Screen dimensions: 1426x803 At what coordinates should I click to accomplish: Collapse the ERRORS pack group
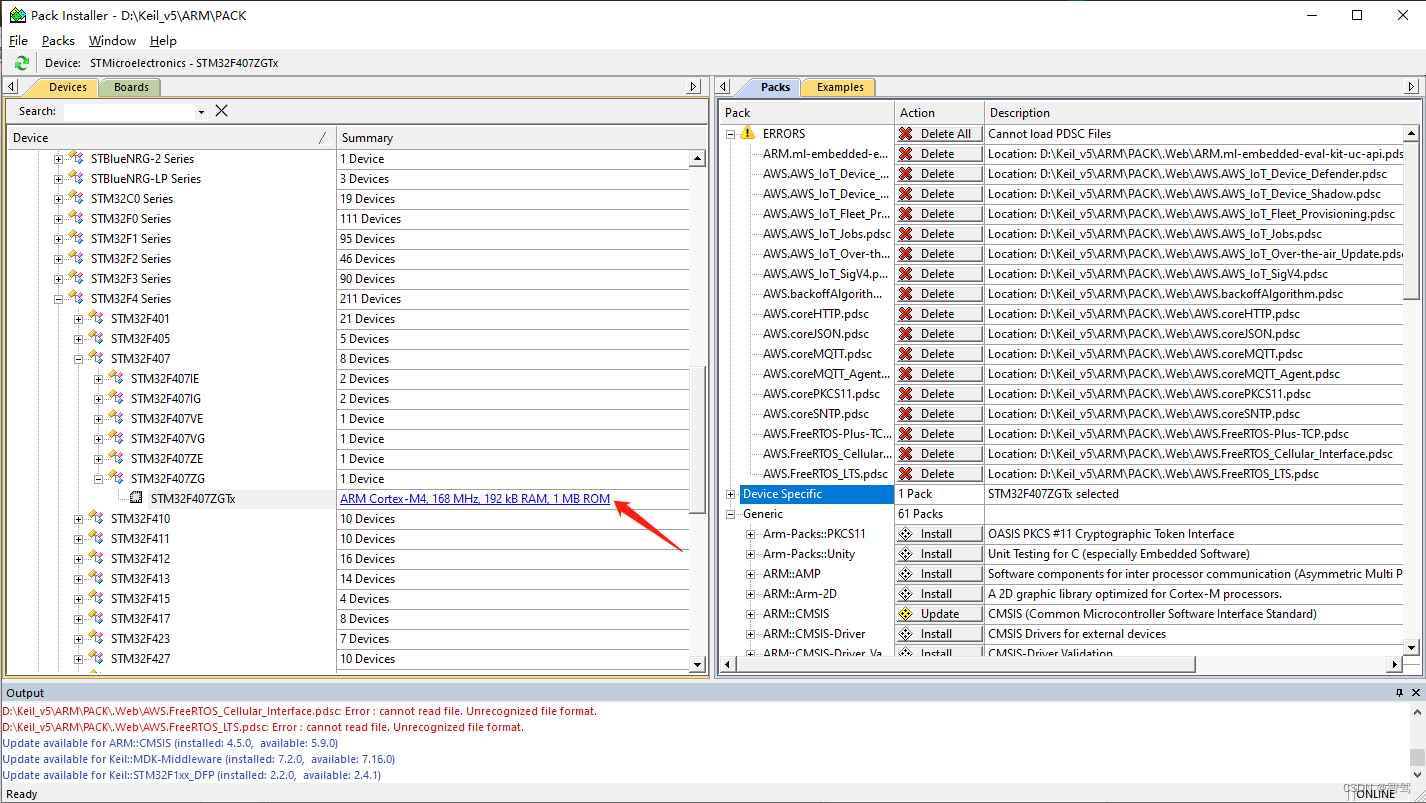pos(731,133)
